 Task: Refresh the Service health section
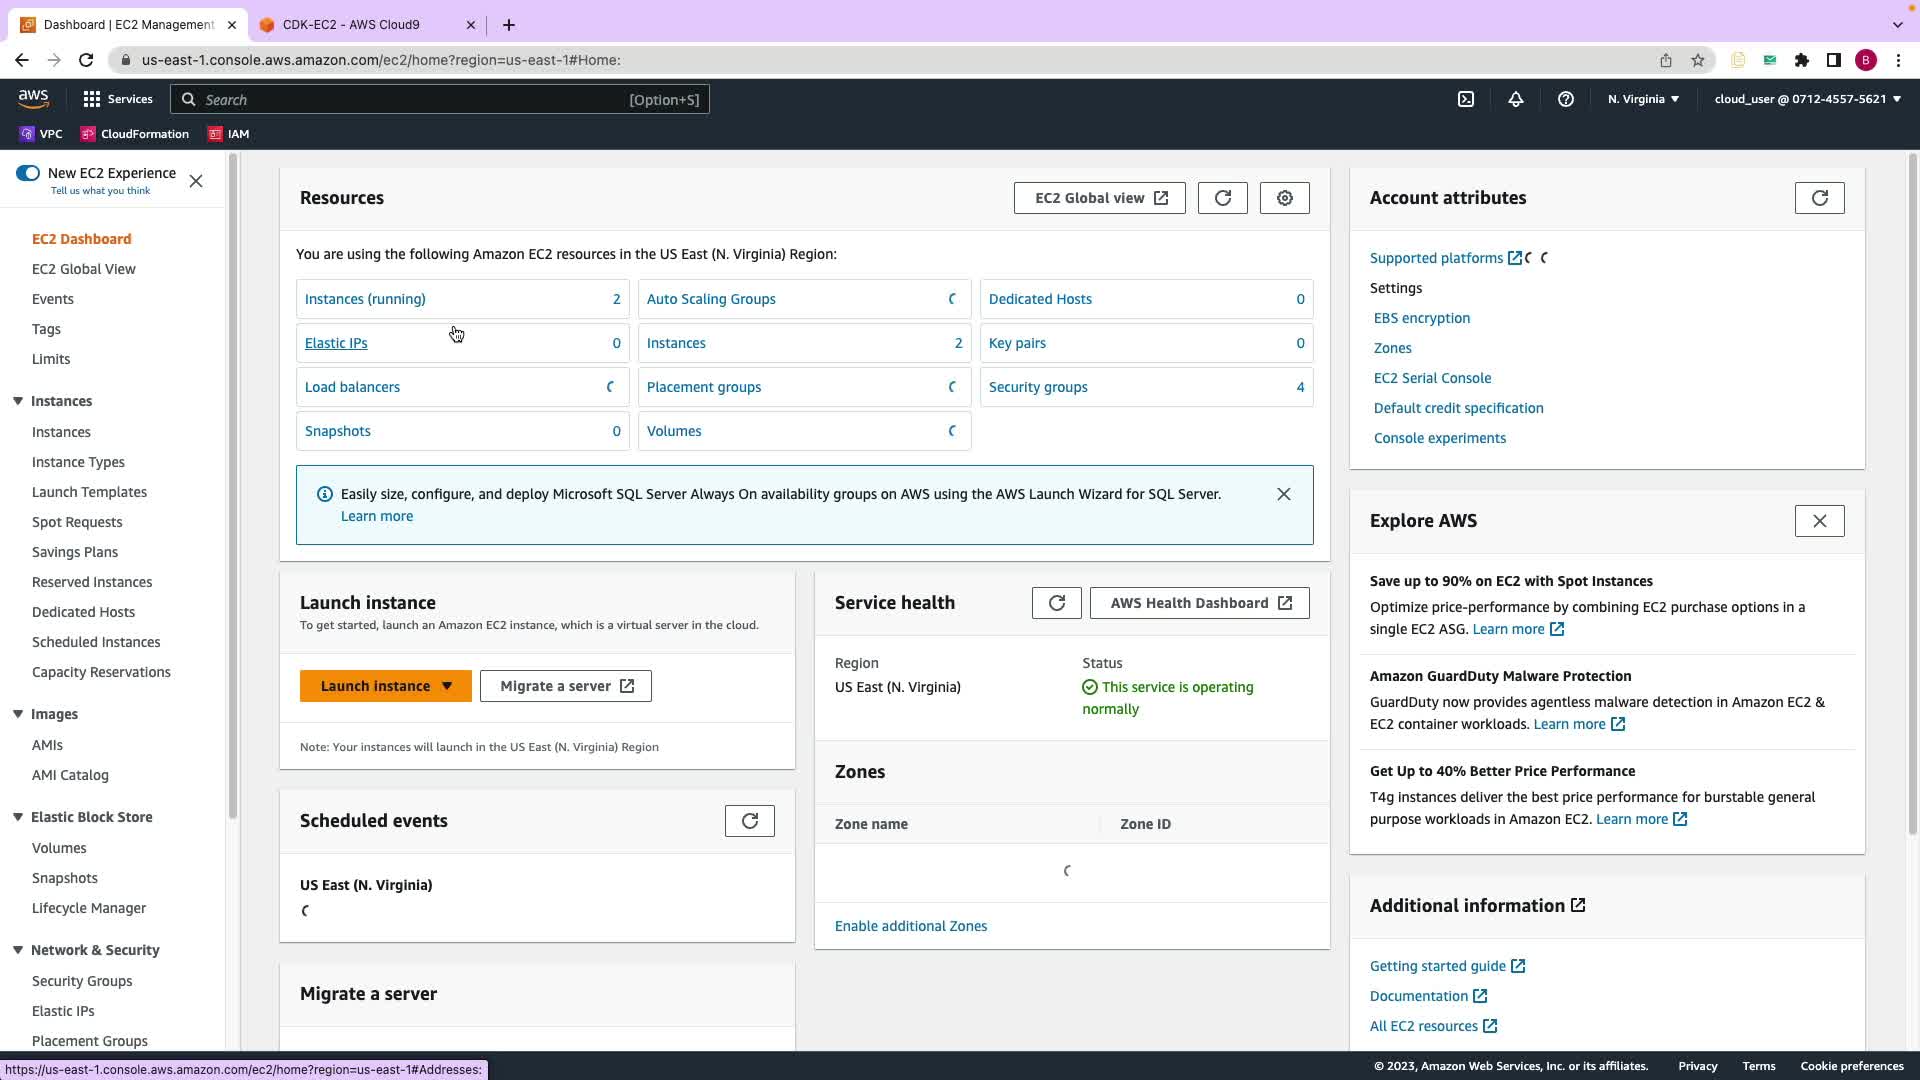(x=1056, y=603)
